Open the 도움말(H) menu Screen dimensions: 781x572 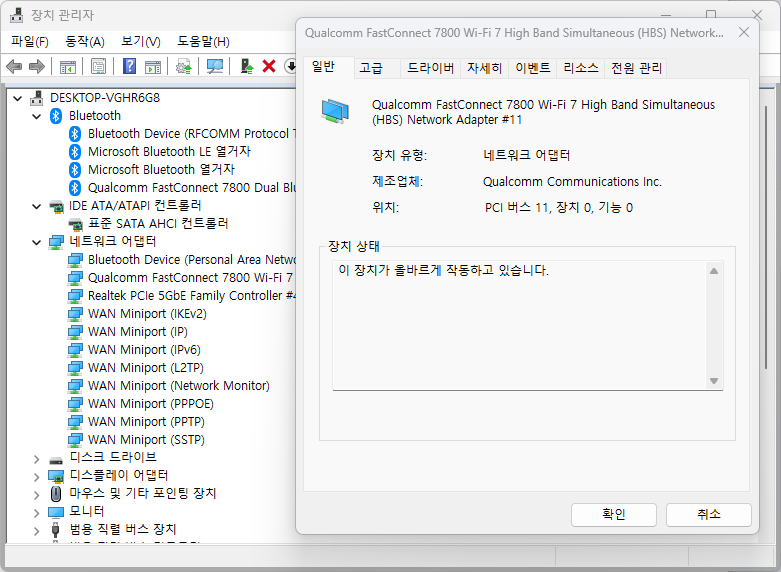(x=203, y=41)
